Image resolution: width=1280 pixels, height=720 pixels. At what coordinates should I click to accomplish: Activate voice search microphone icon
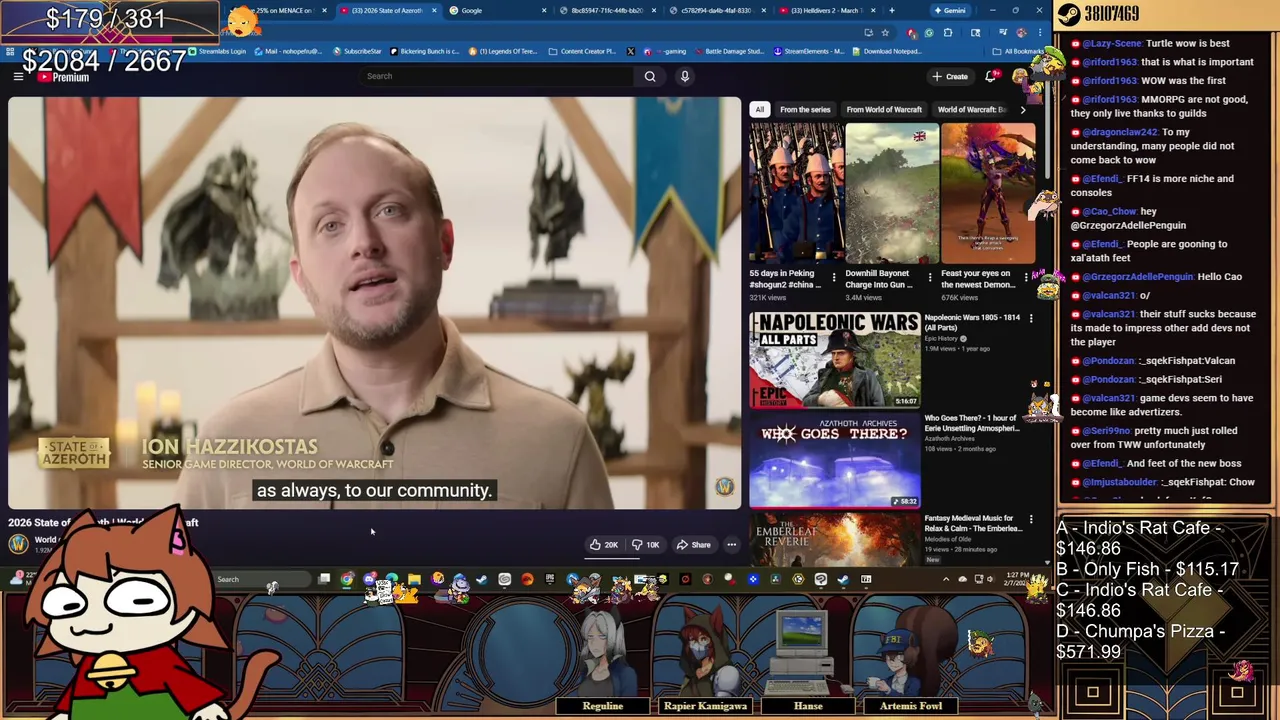point(685,76)
